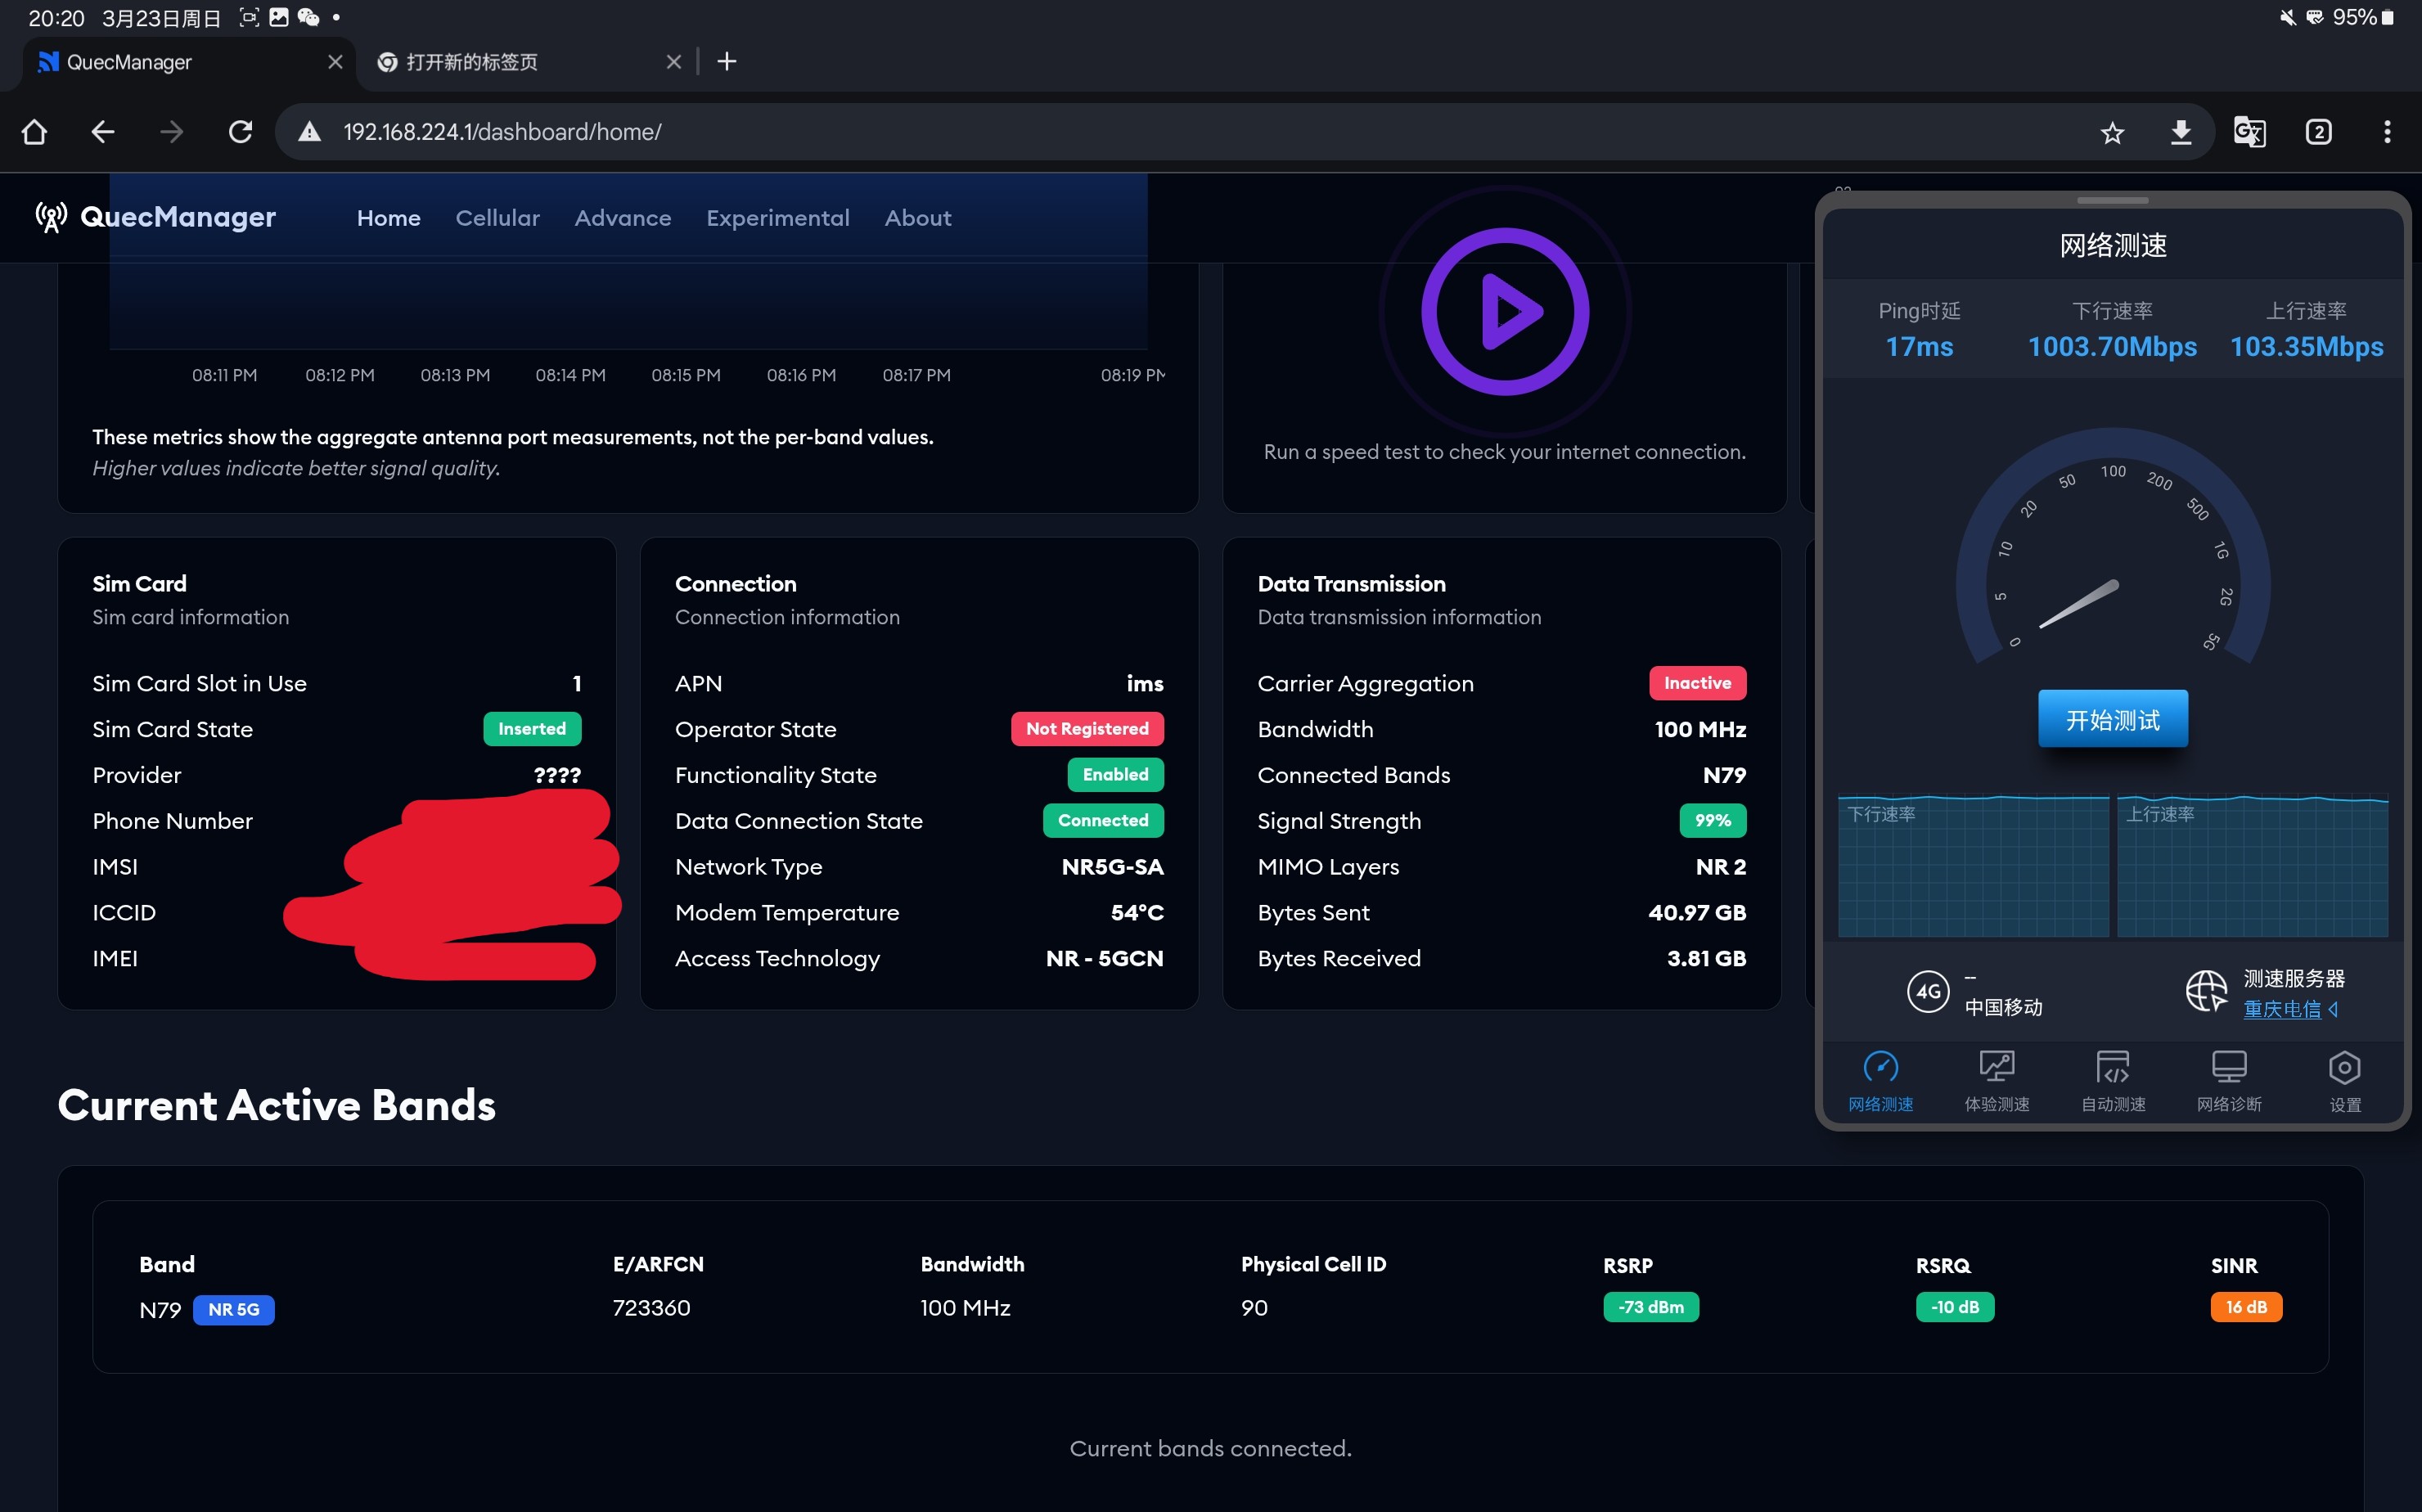Click the 开始测试 start test button
Viewport: 2422px width, 1512px height.
2112,719
